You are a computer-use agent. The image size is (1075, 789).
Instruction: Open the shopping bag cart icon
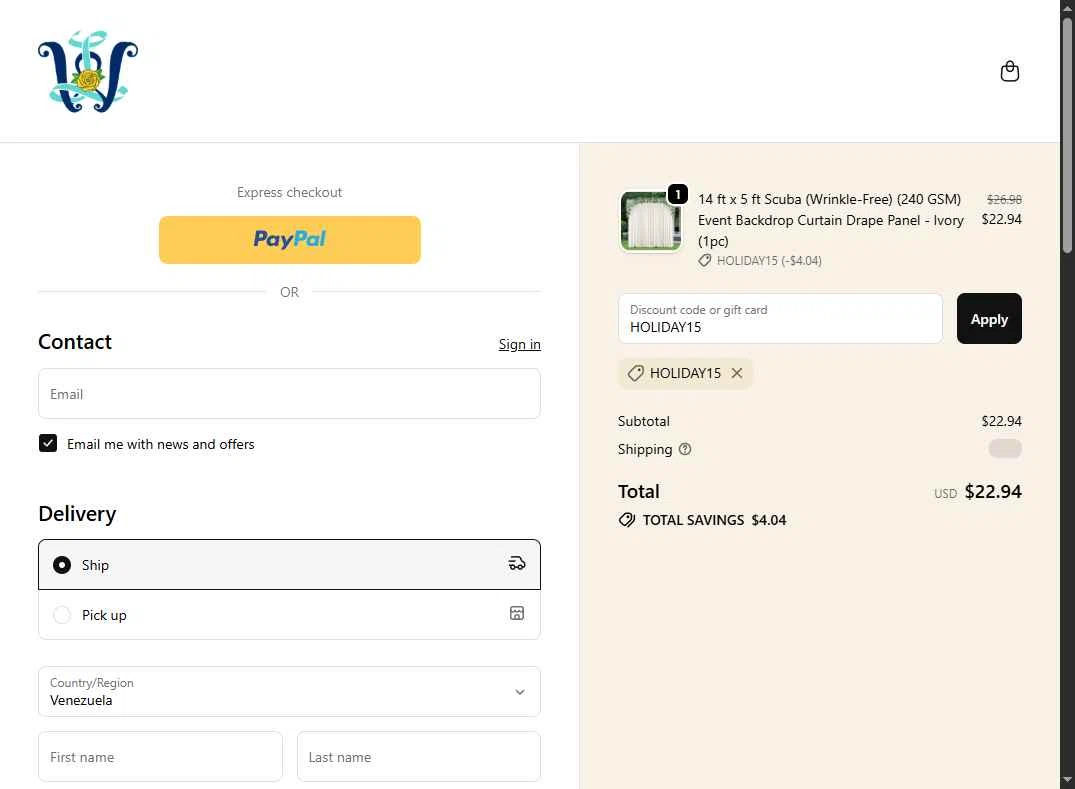click(x=1009, y=71)
